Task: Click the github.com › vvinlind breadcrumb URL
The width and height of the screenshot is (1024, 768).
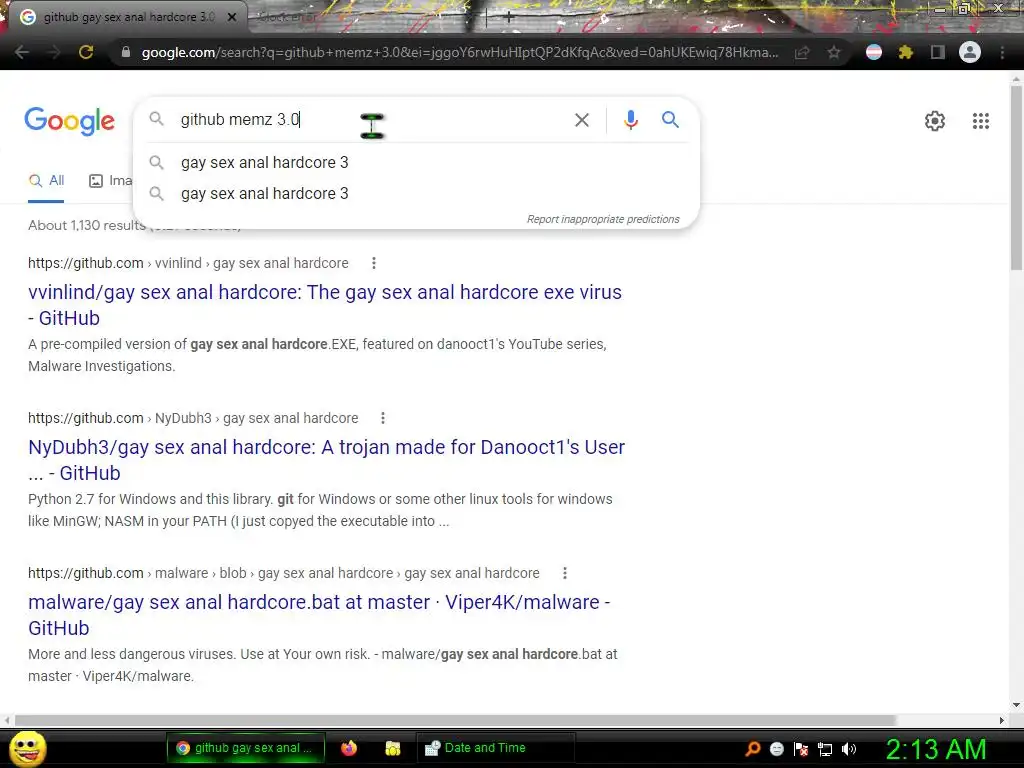Action: pyautogui.click(x=188, y=263)
